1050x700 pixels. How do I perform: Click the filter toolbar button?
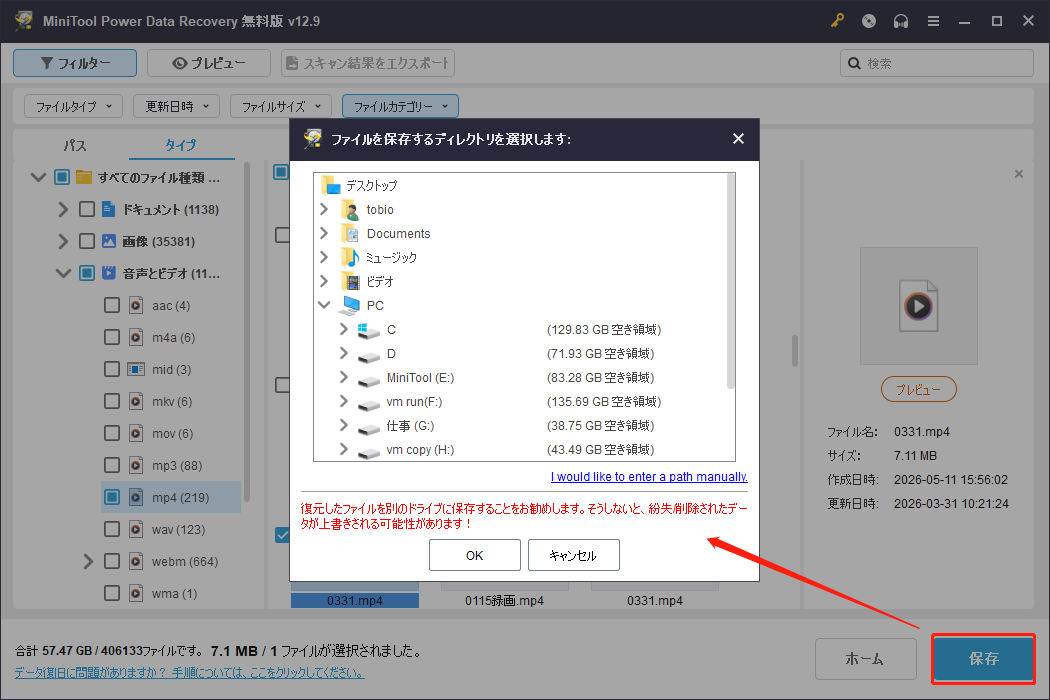pyautogui.click(x=75, y=63)
